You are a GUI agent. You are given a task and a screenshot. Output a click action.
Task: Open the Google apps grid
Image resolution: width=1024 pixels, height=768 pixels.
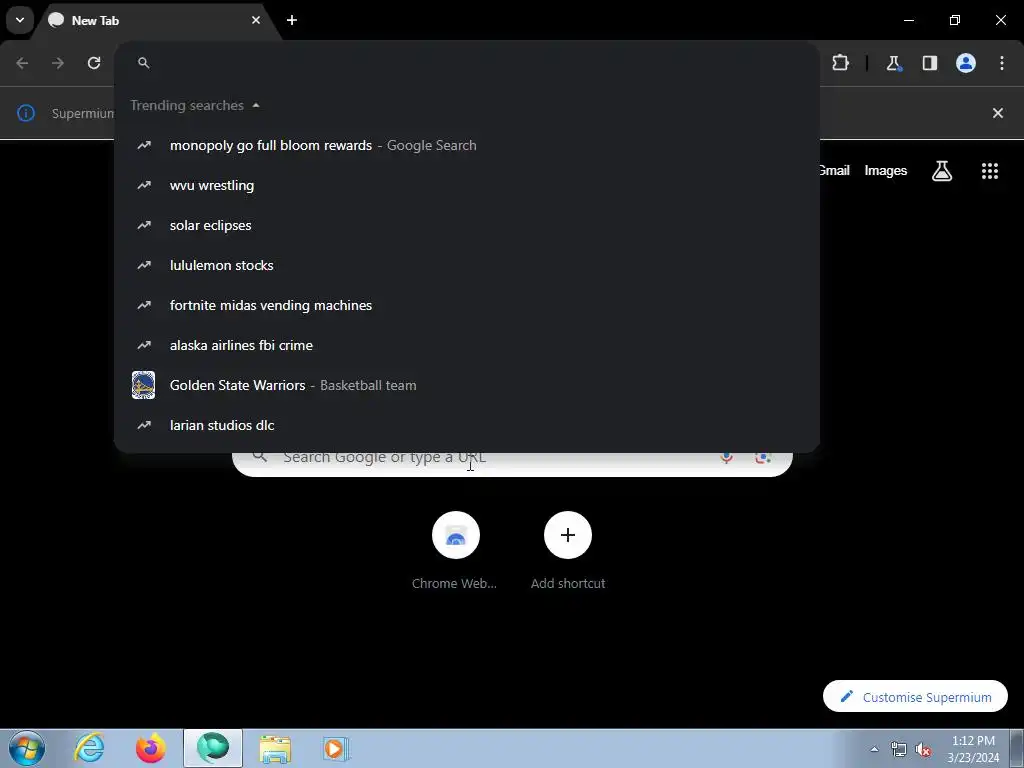pyautogui.click(x=990, y=171)
